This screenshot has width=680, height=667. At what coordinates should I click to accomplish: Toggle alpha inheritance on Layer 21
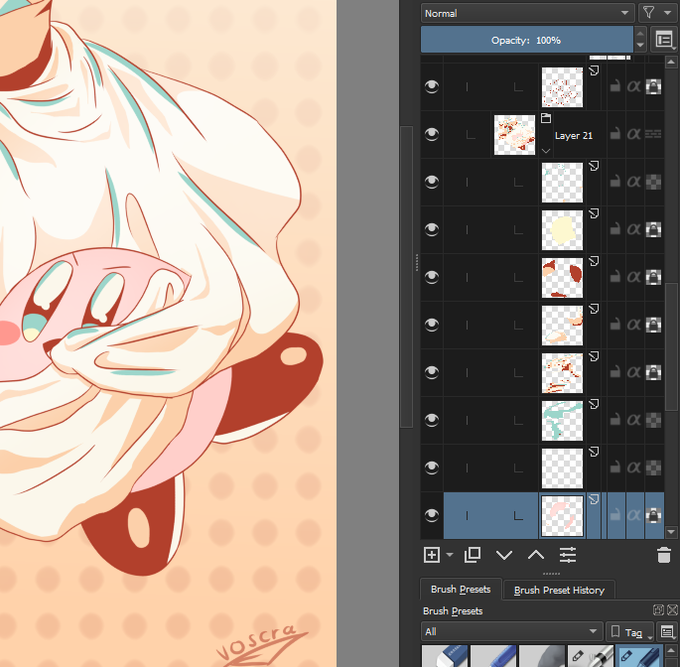(634, 134)
